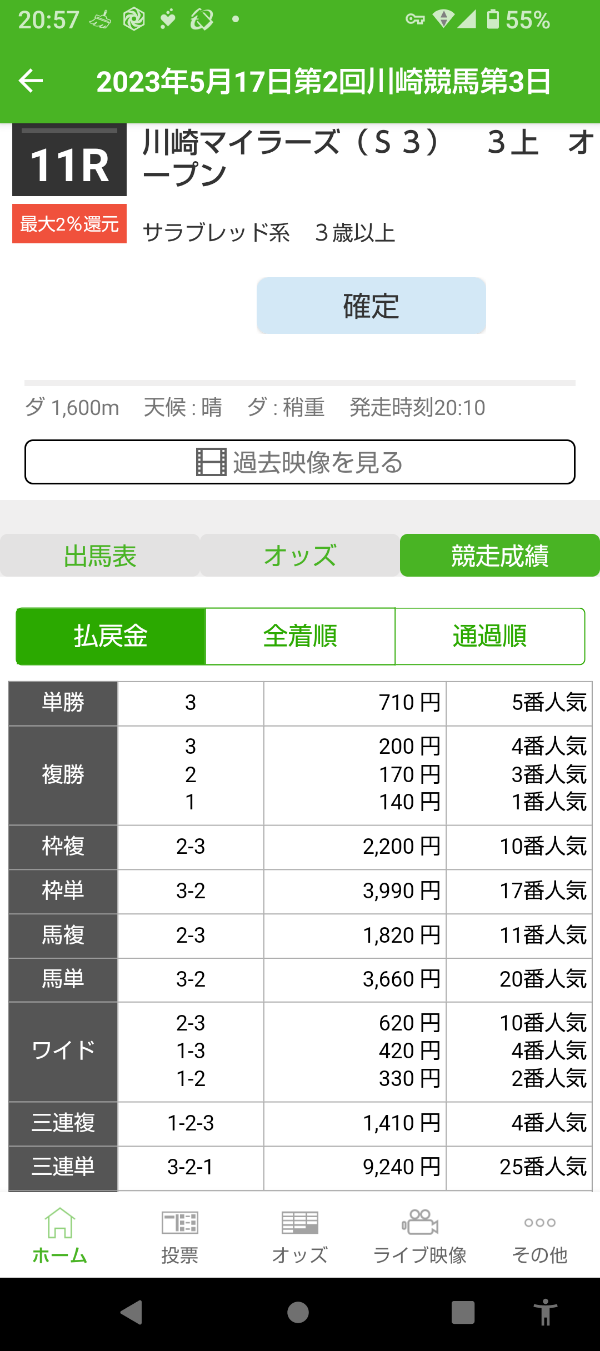Tap the back arrow in header
Image resolution: width=600 pixels, height=1351 pixels.
click(31, 81)
